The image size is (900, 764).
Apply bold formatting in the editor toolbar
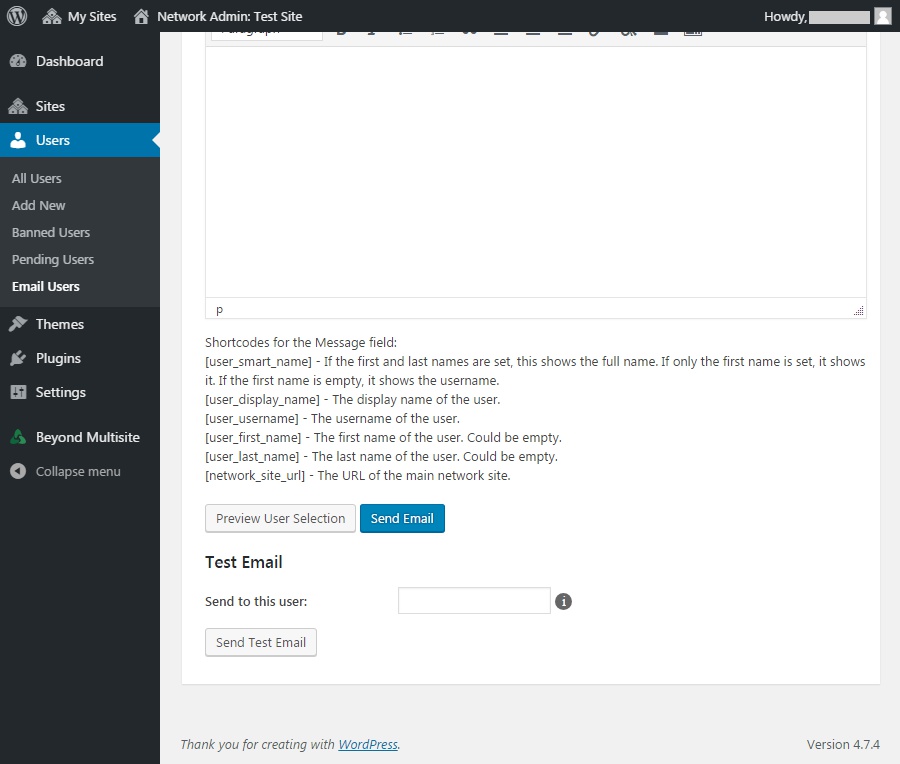[341, 30]
